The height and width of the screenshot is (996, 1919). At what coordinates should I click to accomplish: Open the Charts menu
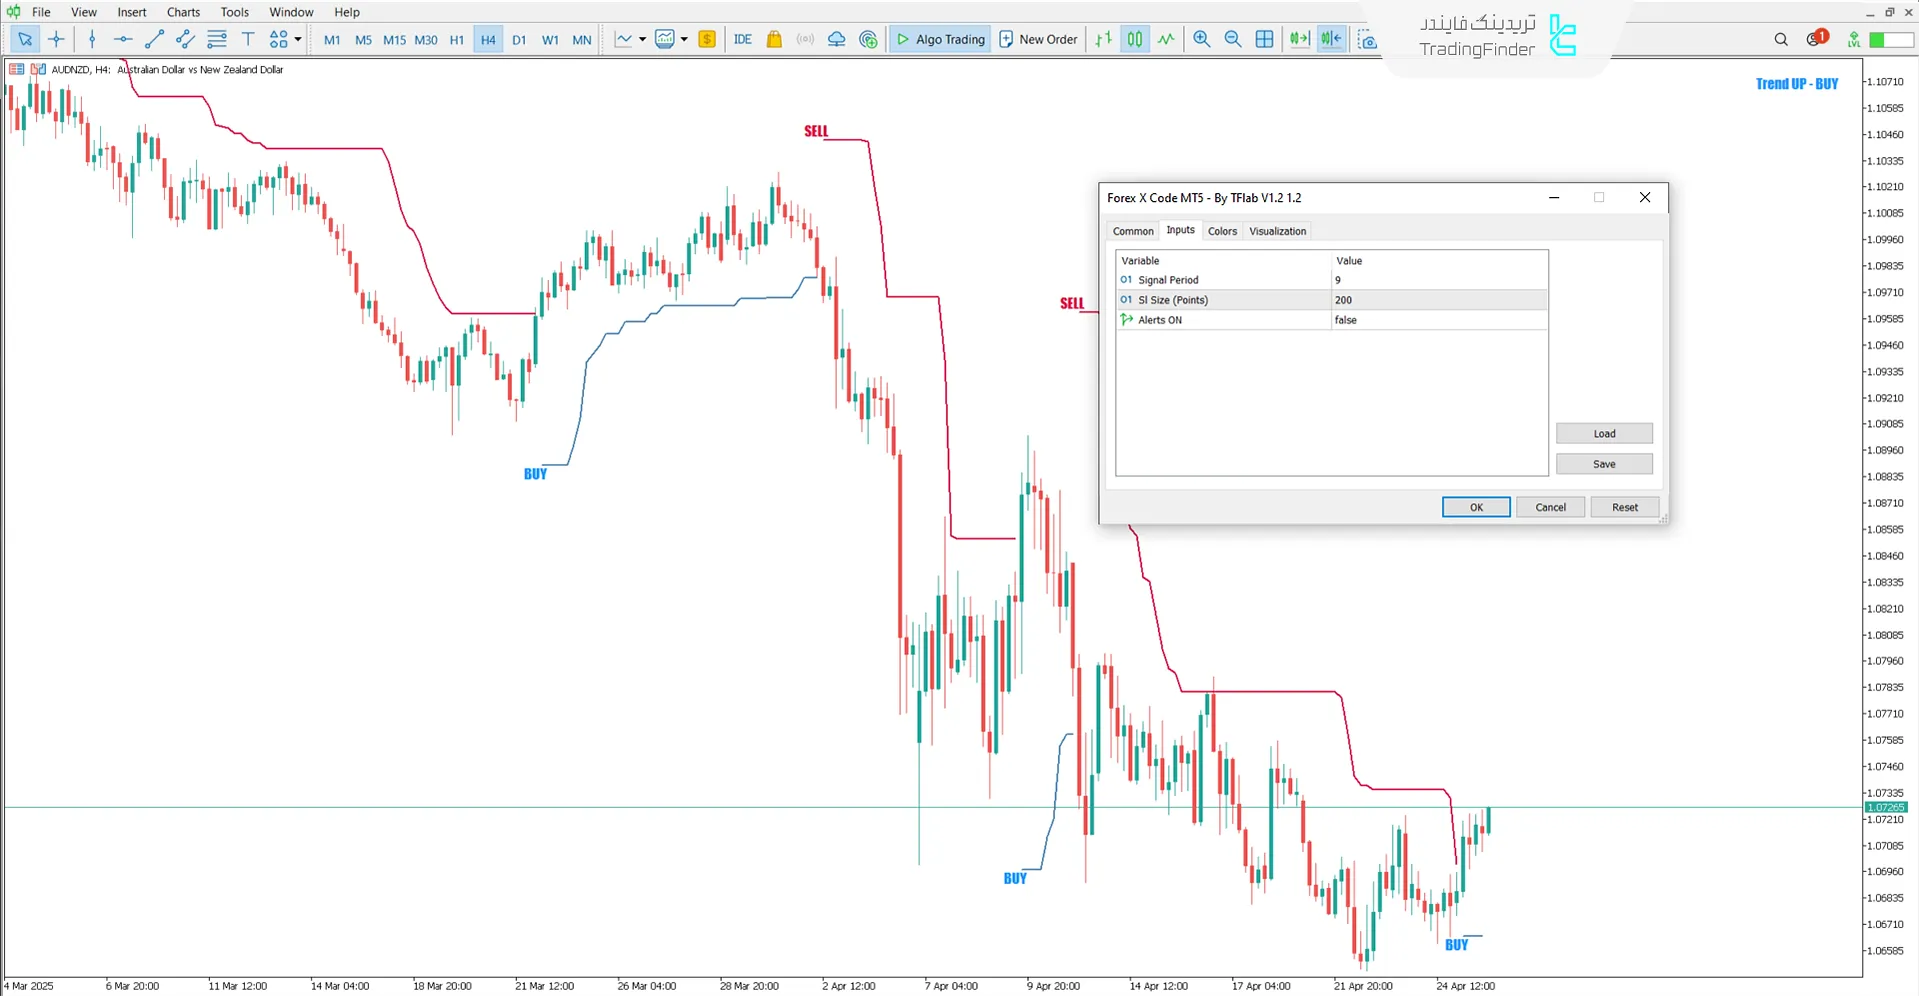click(182, 12)
